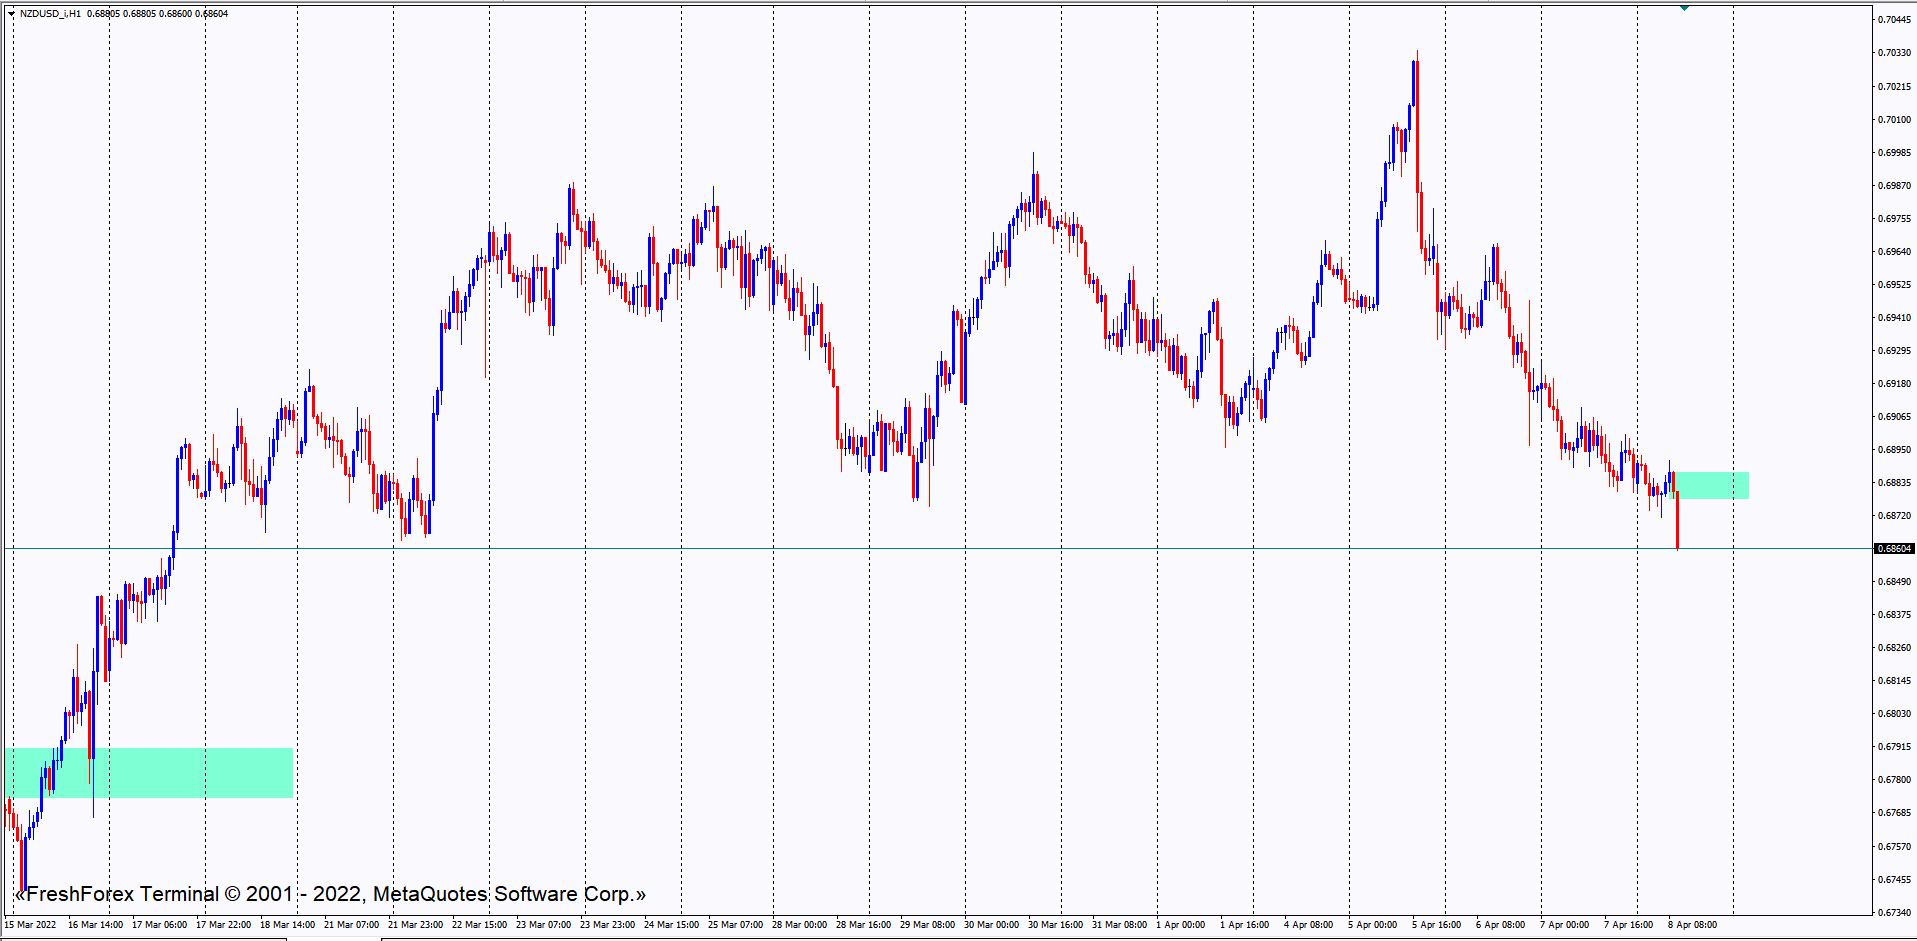The height and width of the screenshot is (941, 1917).
Task: Click the 15 Mar 2022 date label
Action: coord(30,925)
